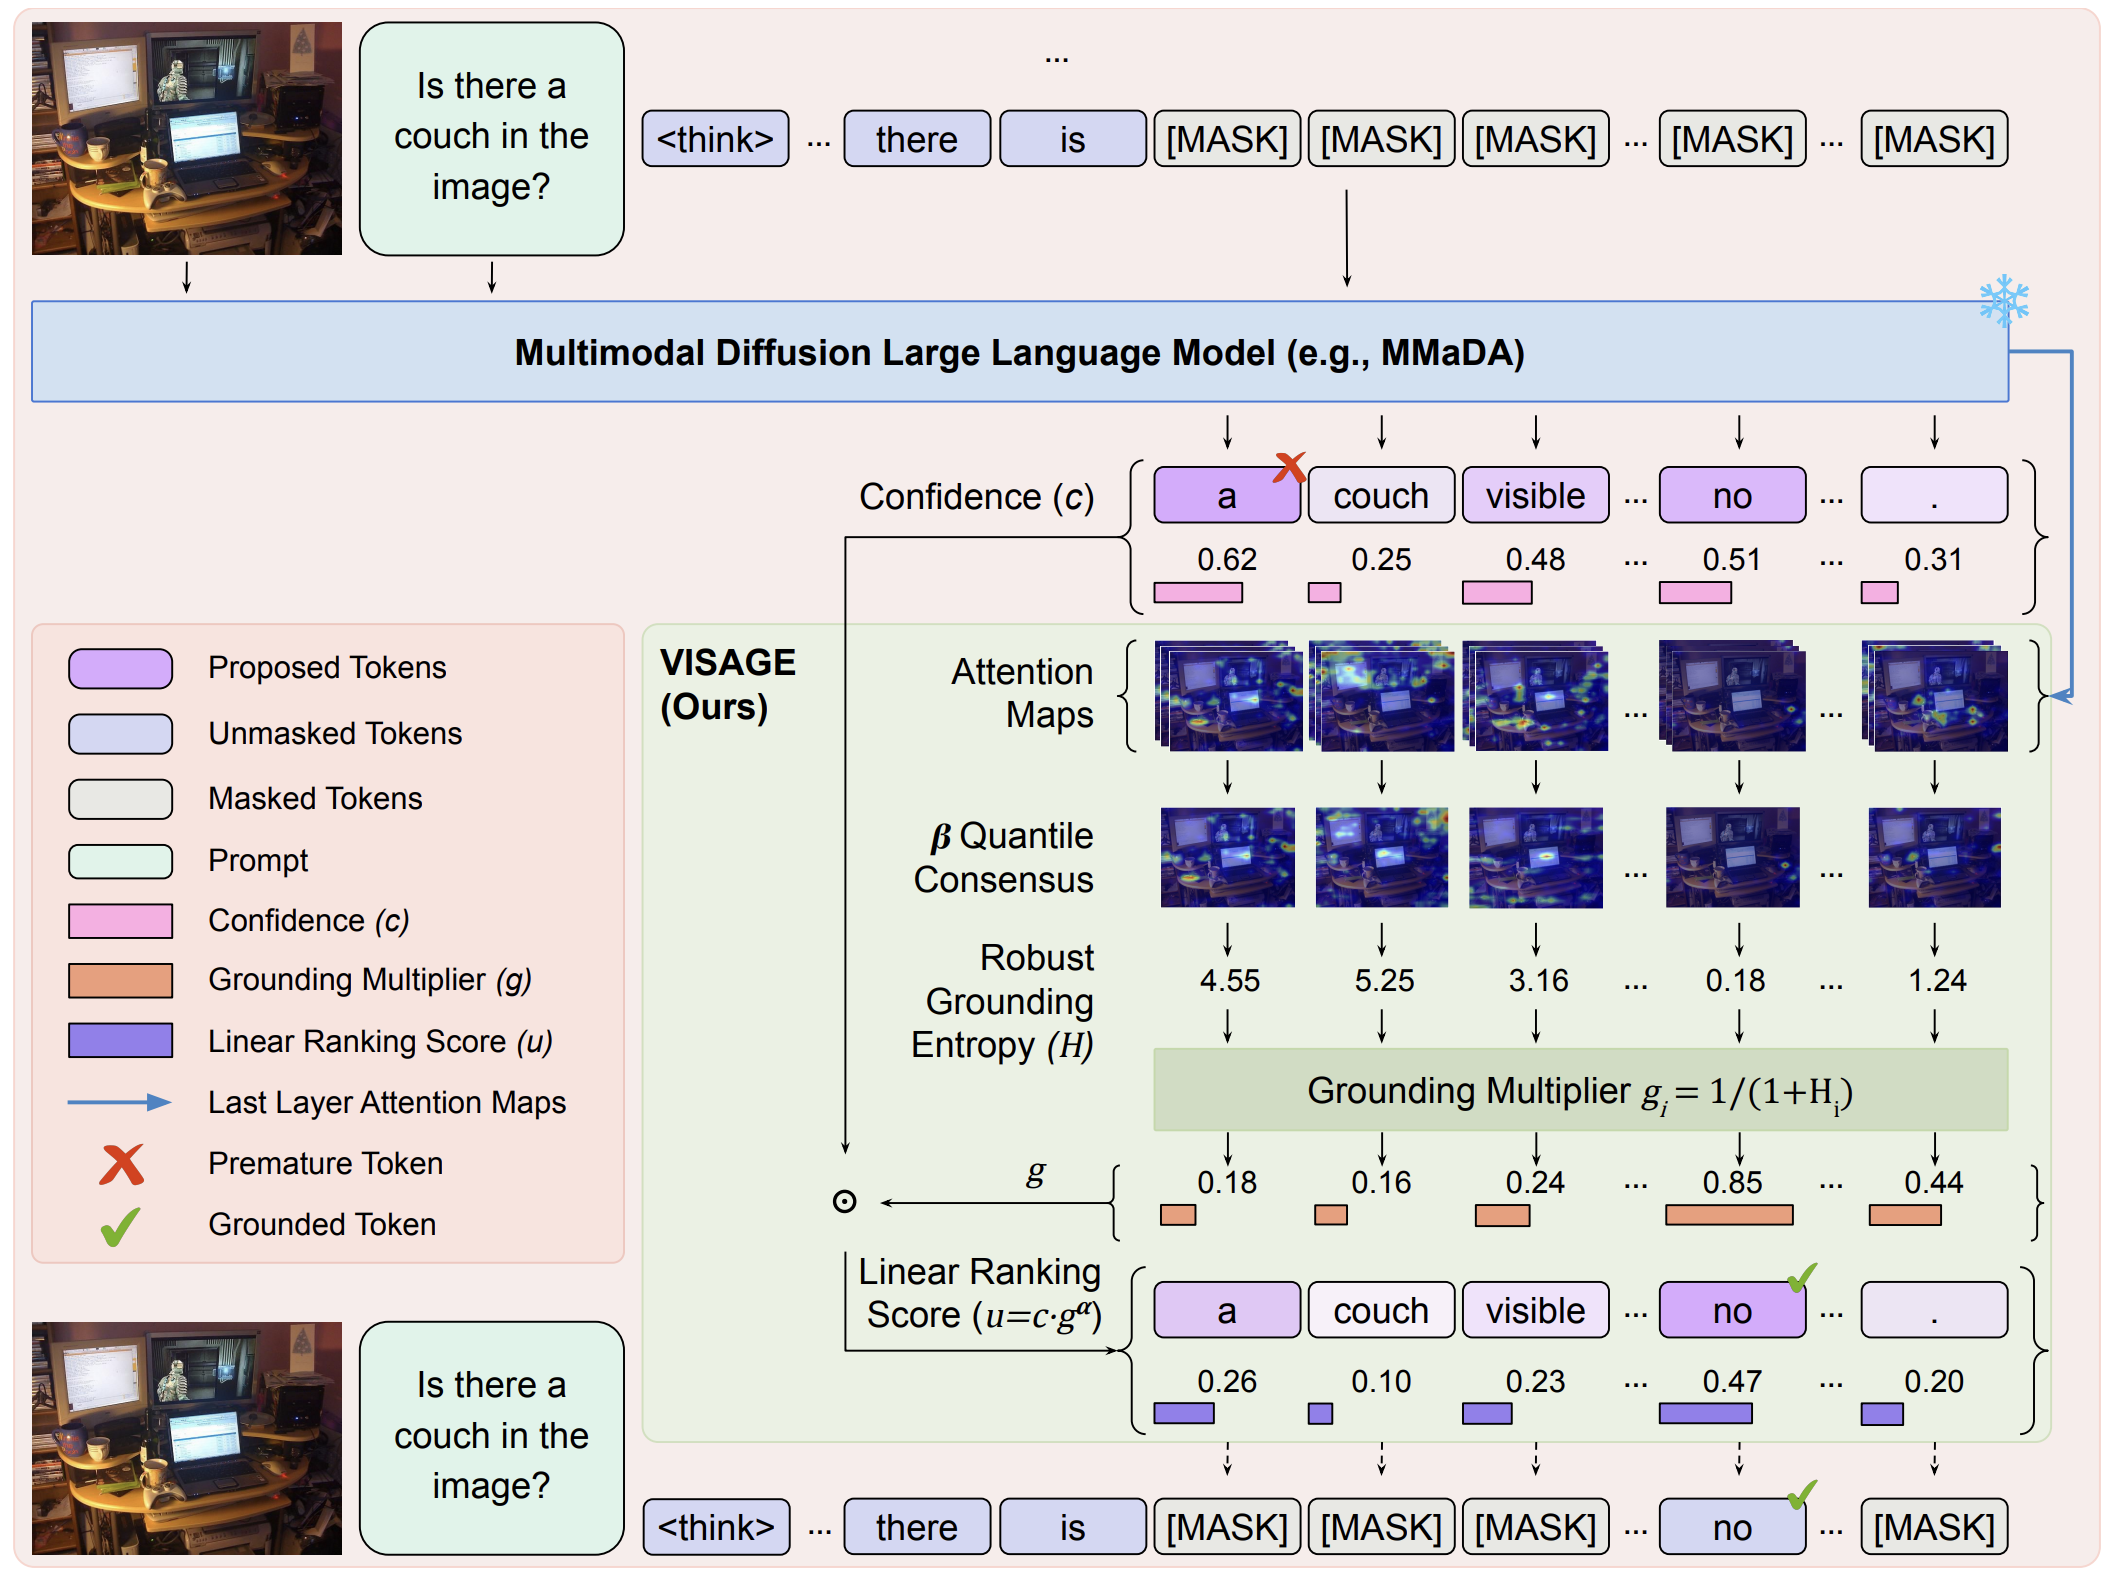Select the green 'Prompt' legend swatch
The image size is (2126, 1582).
pyautogui.click(x=120, y=861)
